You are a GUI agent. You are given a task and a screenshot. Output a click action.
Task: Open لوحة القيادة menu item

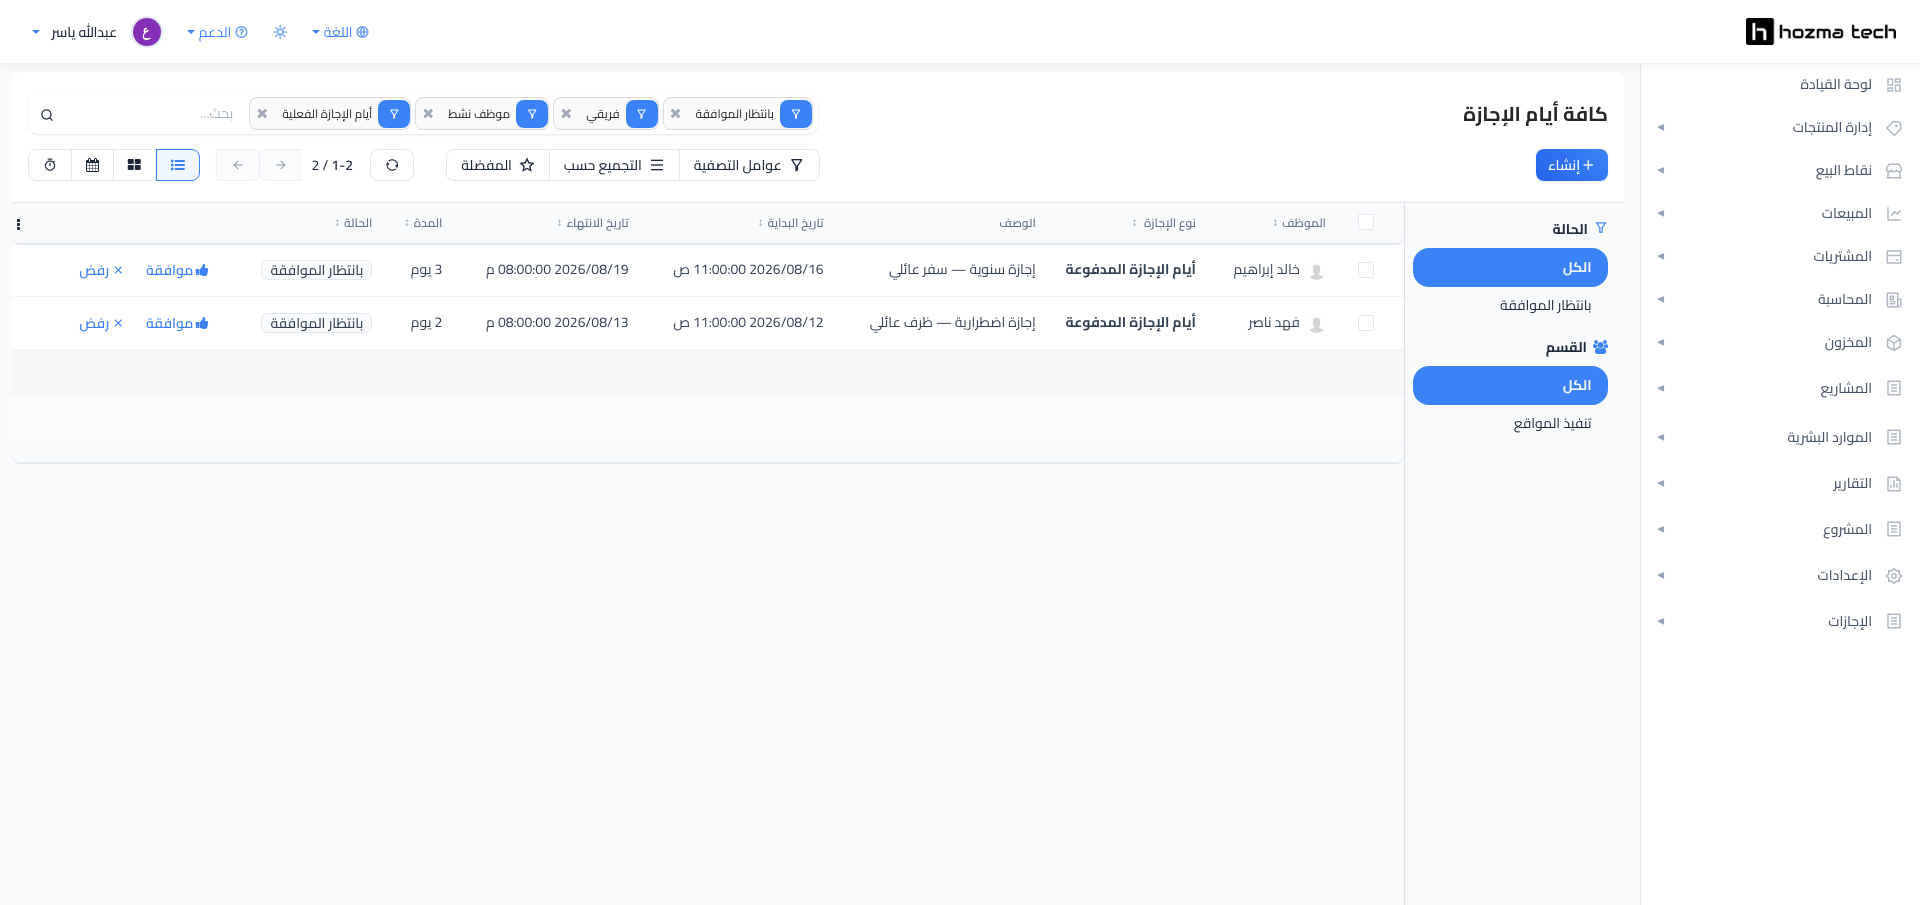pos(1836,85)
